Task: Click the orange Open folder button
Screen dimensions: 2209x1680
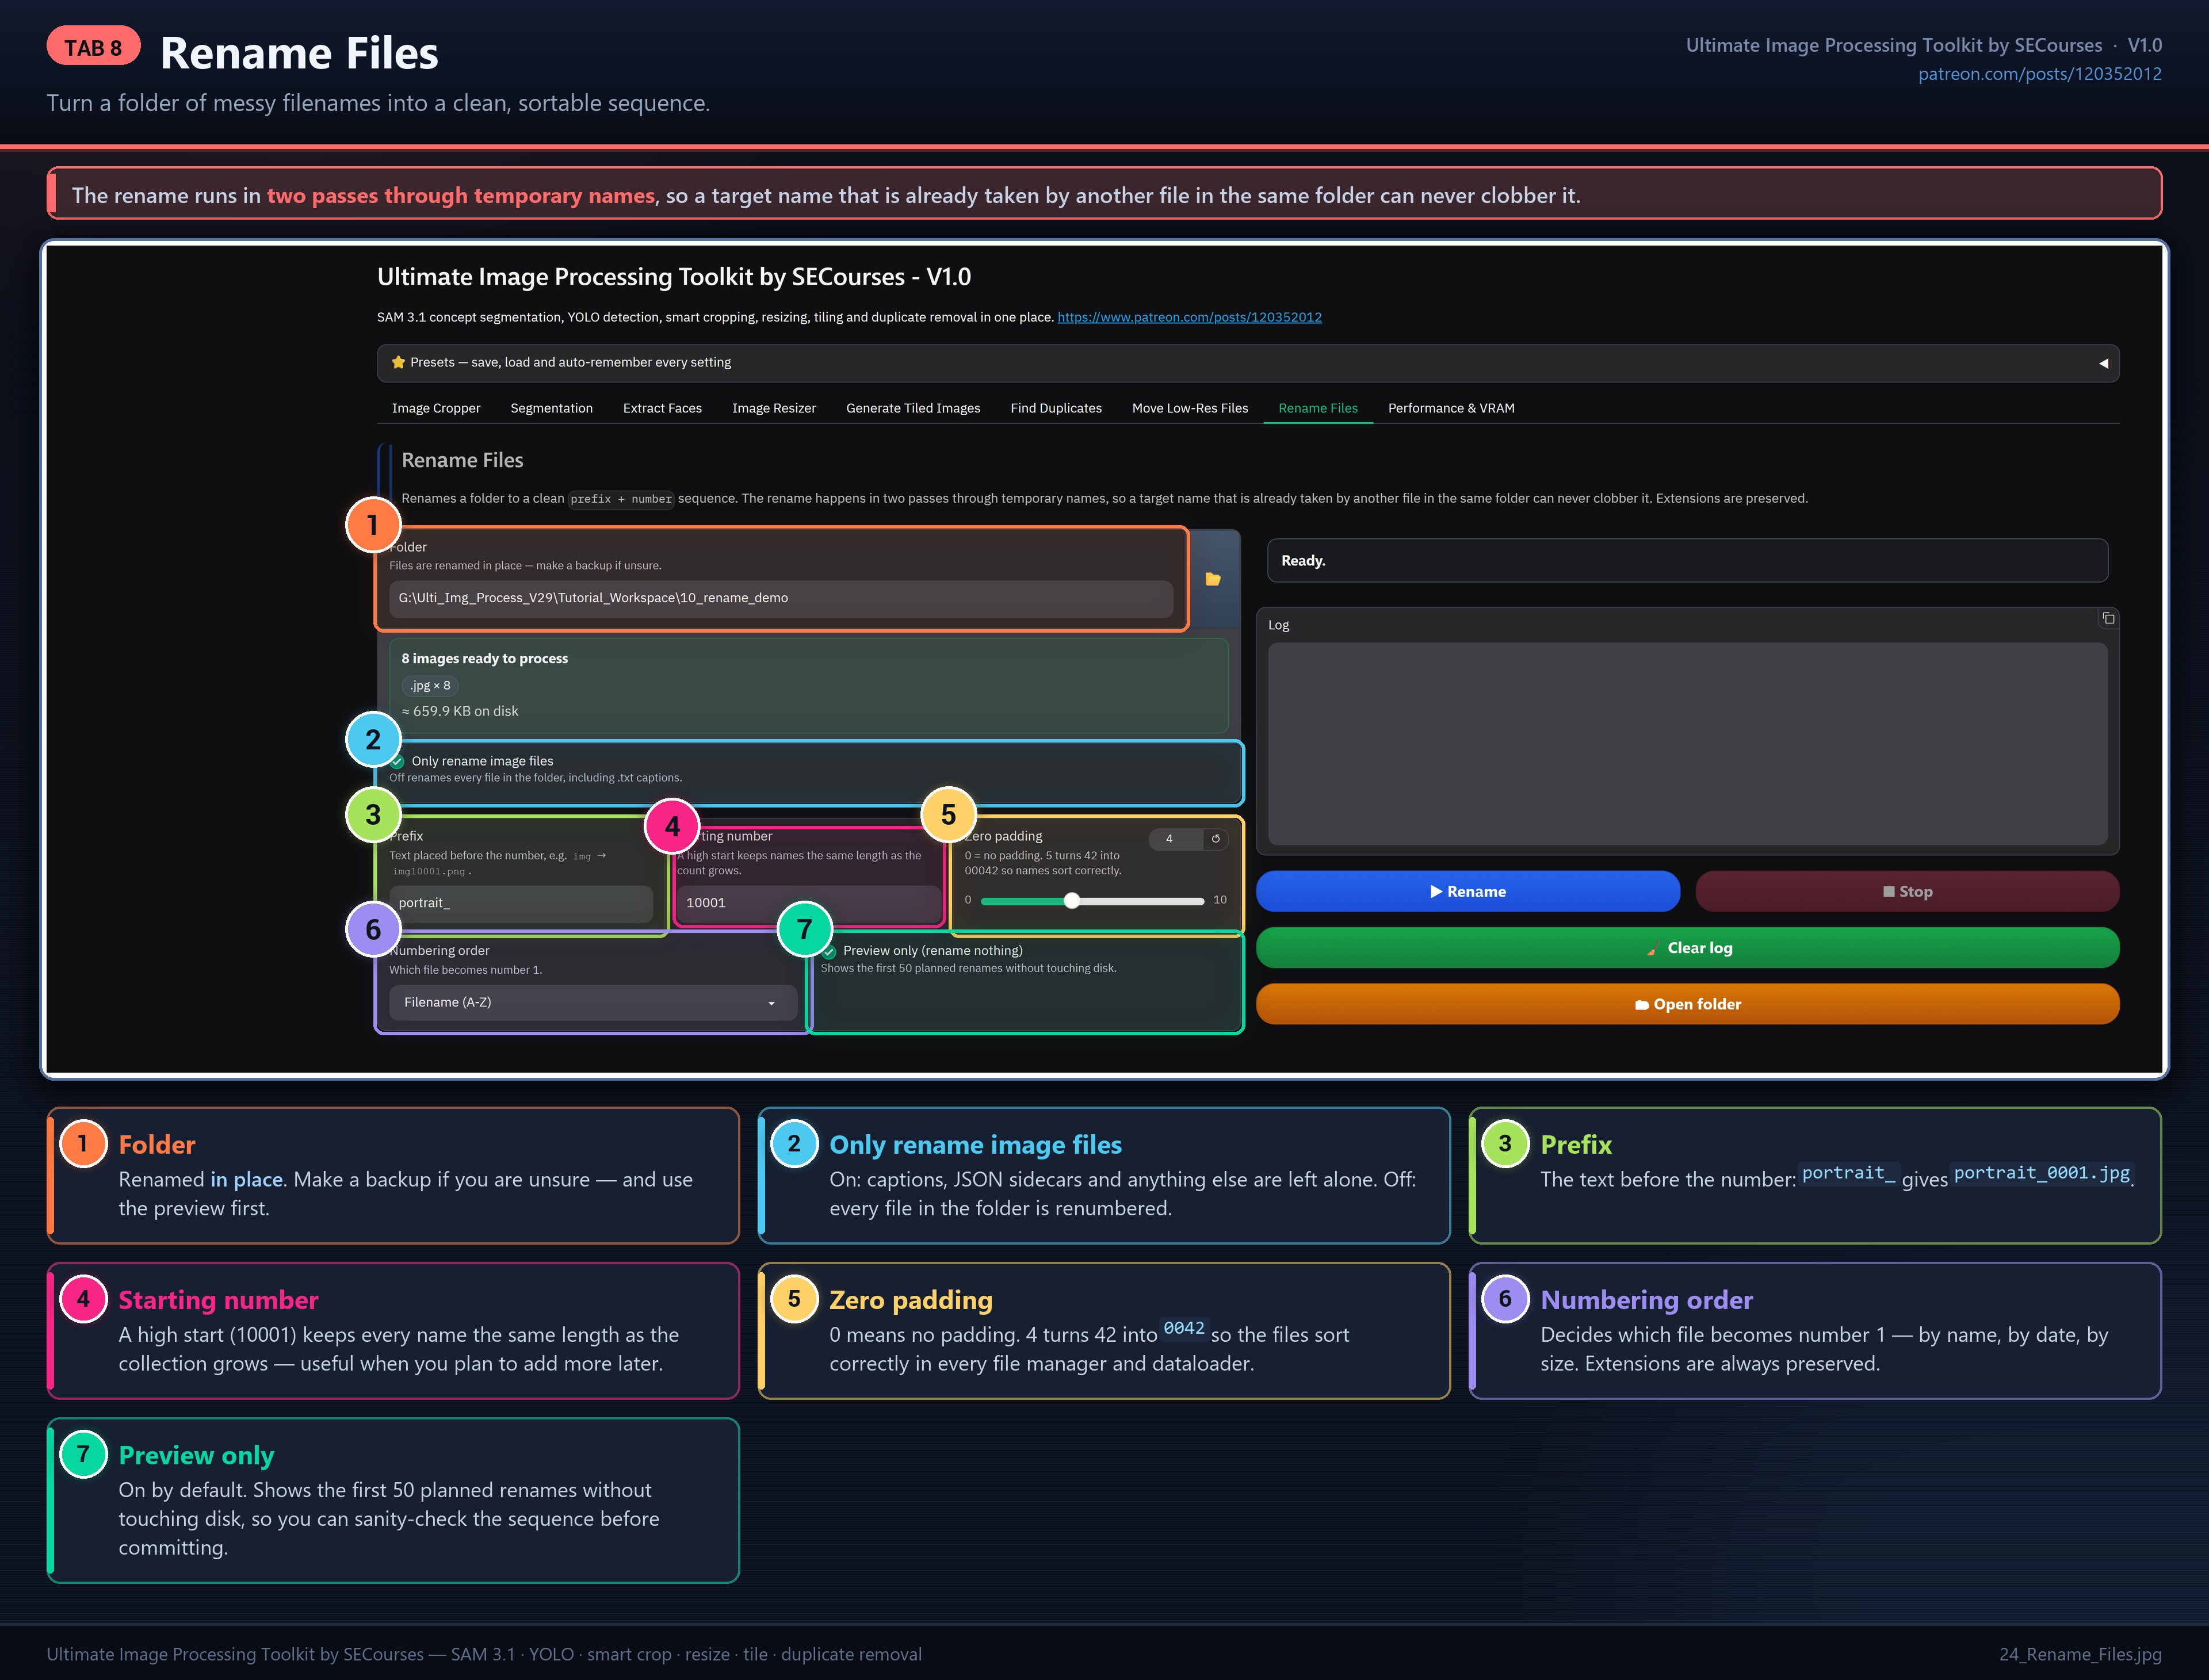Action: coord(1687,1004)
